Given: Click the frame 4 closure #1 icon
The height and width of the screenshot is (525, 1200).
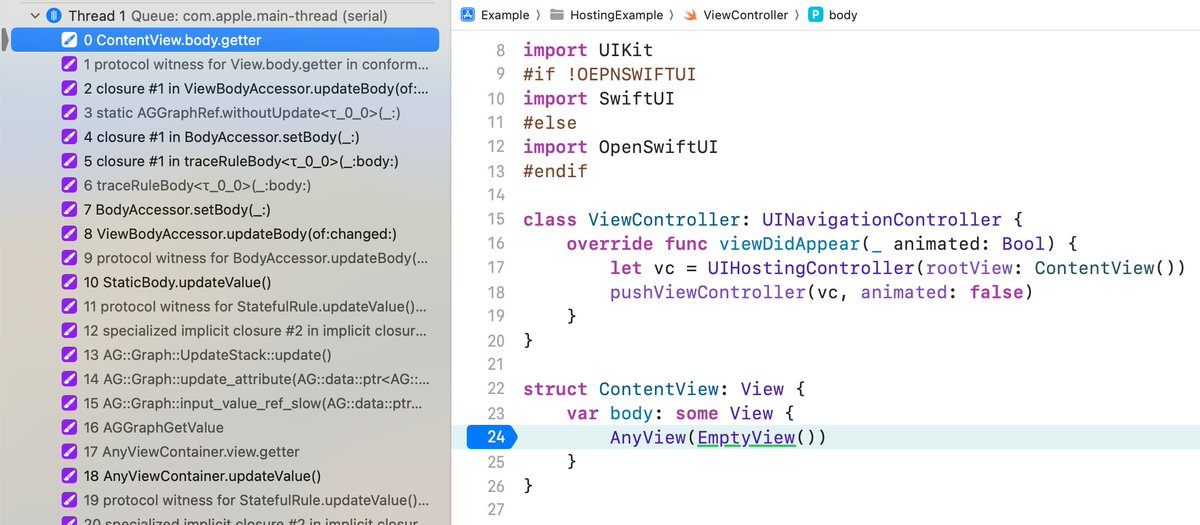Looking at the screenshot, I should [x=70, y=137].
